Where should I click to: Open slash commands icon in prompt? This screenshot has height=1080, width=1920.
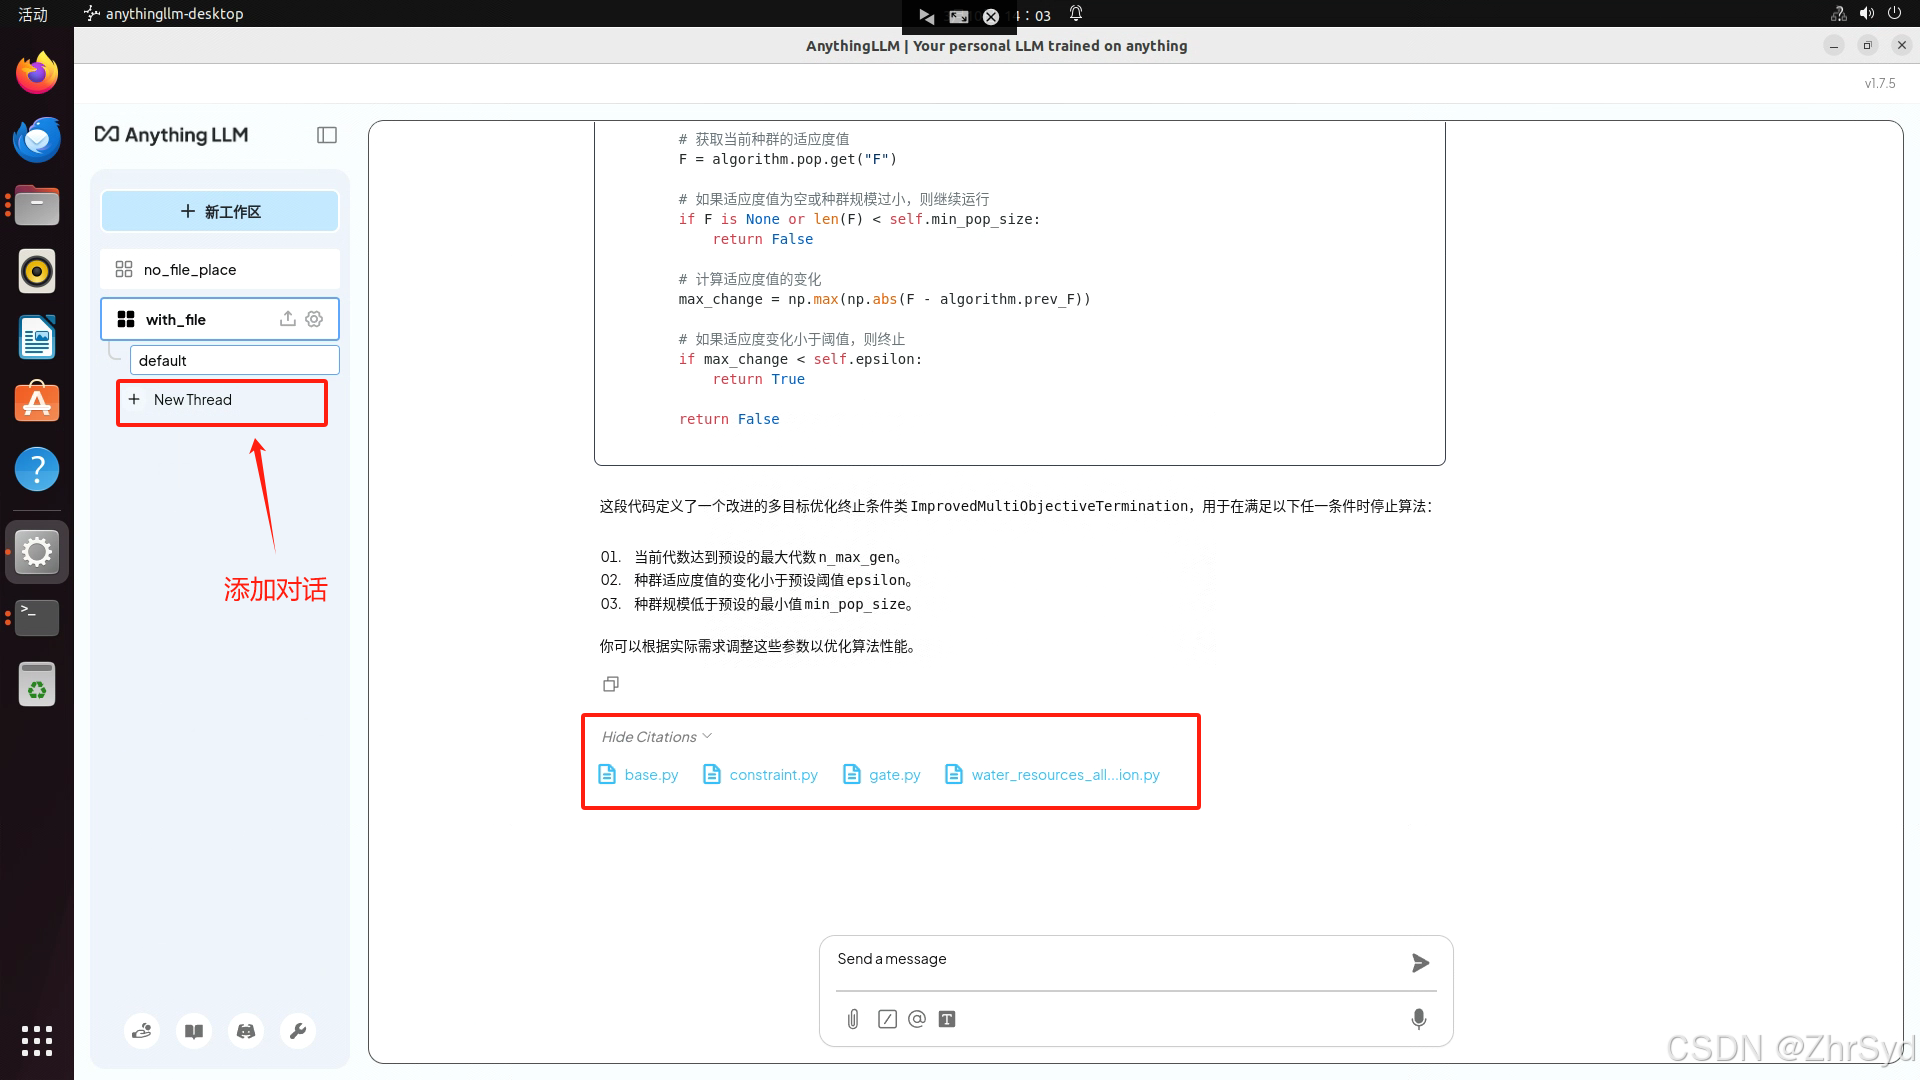[x=887, y=1019]
